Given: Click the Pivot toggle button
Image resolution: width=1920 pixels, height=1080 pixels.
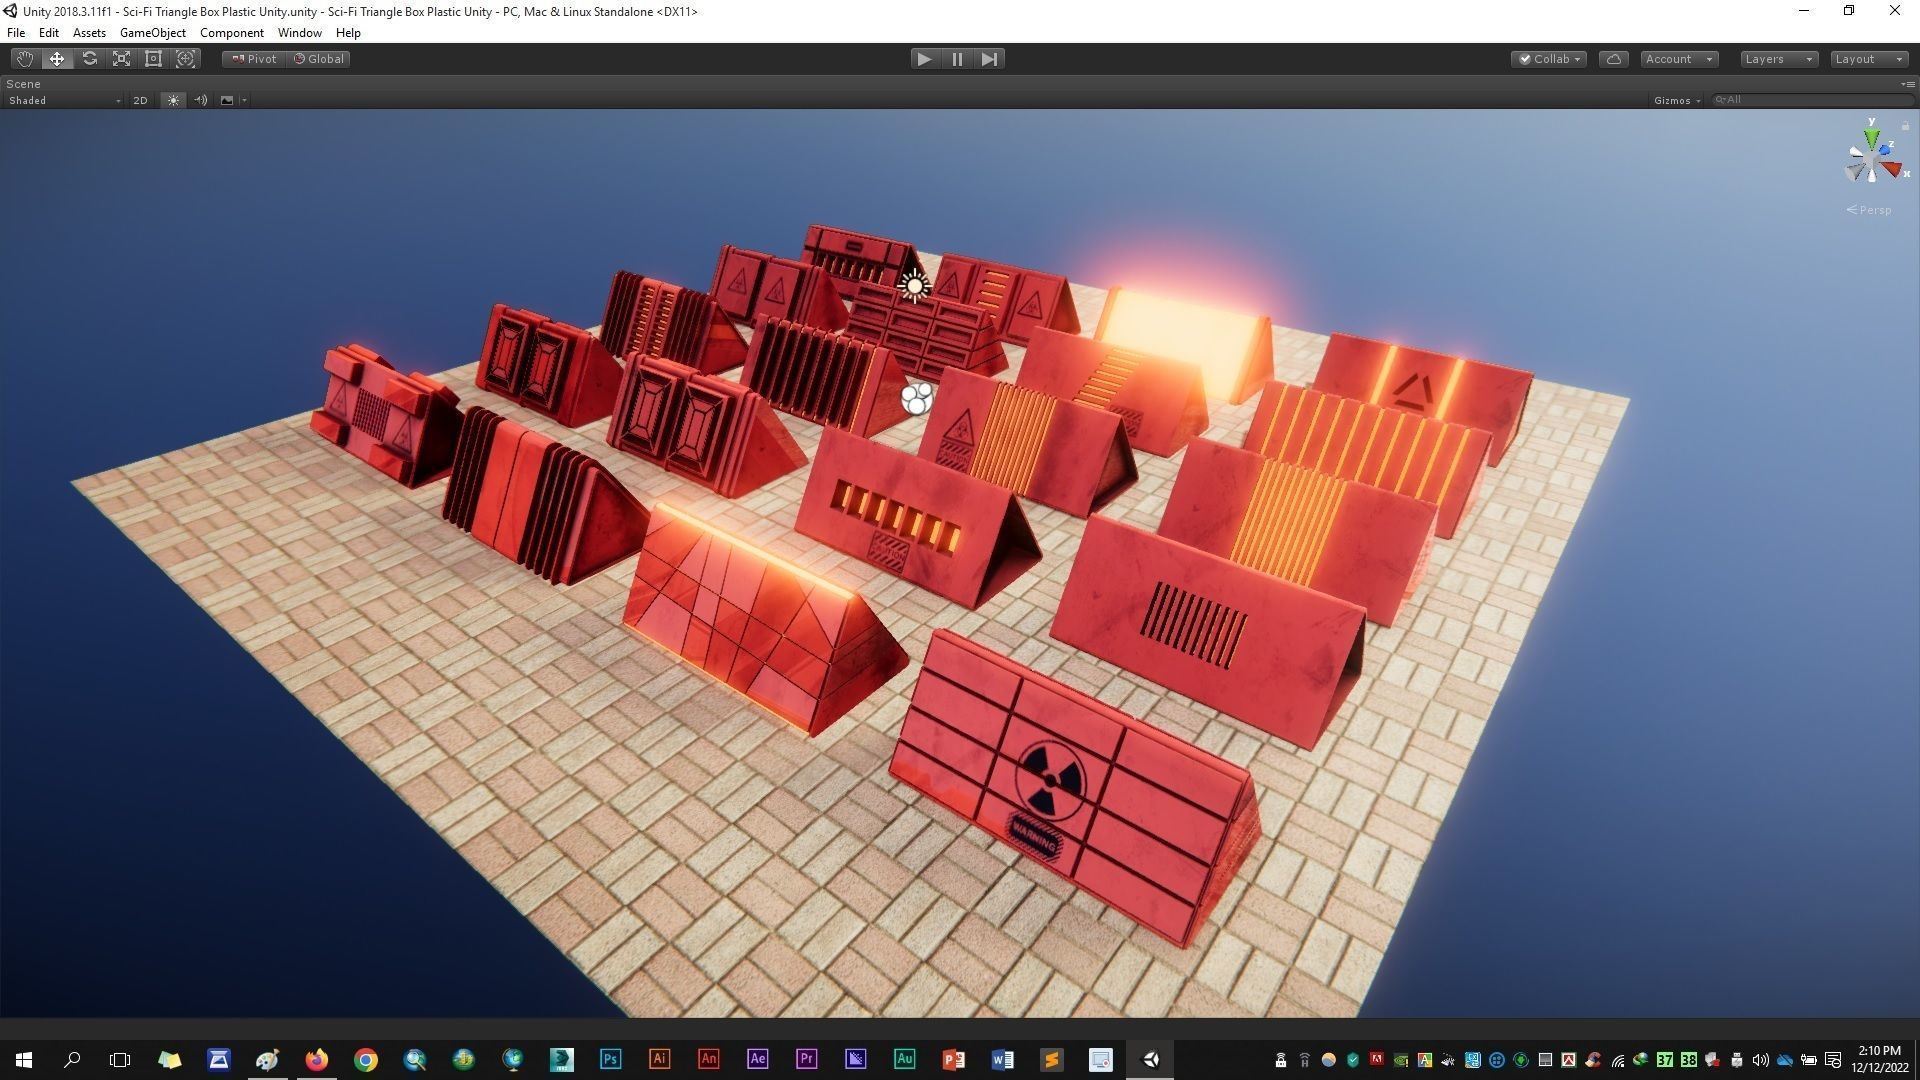Looking at the screenshot, I should pos(254,59).
